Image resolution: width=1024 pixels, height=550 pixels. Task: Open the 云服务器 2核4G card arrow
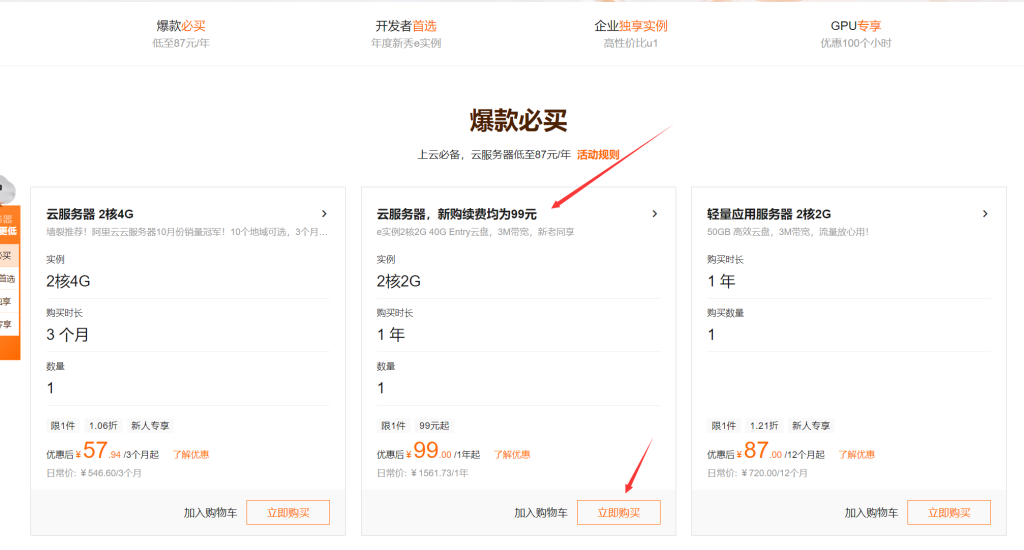pos(324,214)
